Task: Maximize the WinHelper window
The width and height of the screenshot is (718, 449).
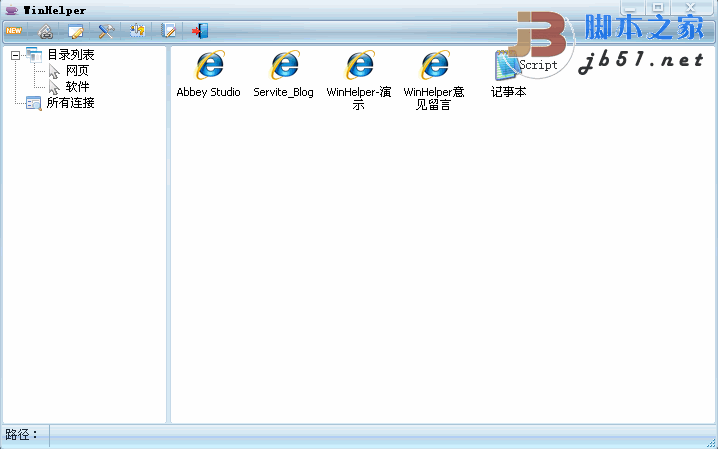Action: [658, 7]
